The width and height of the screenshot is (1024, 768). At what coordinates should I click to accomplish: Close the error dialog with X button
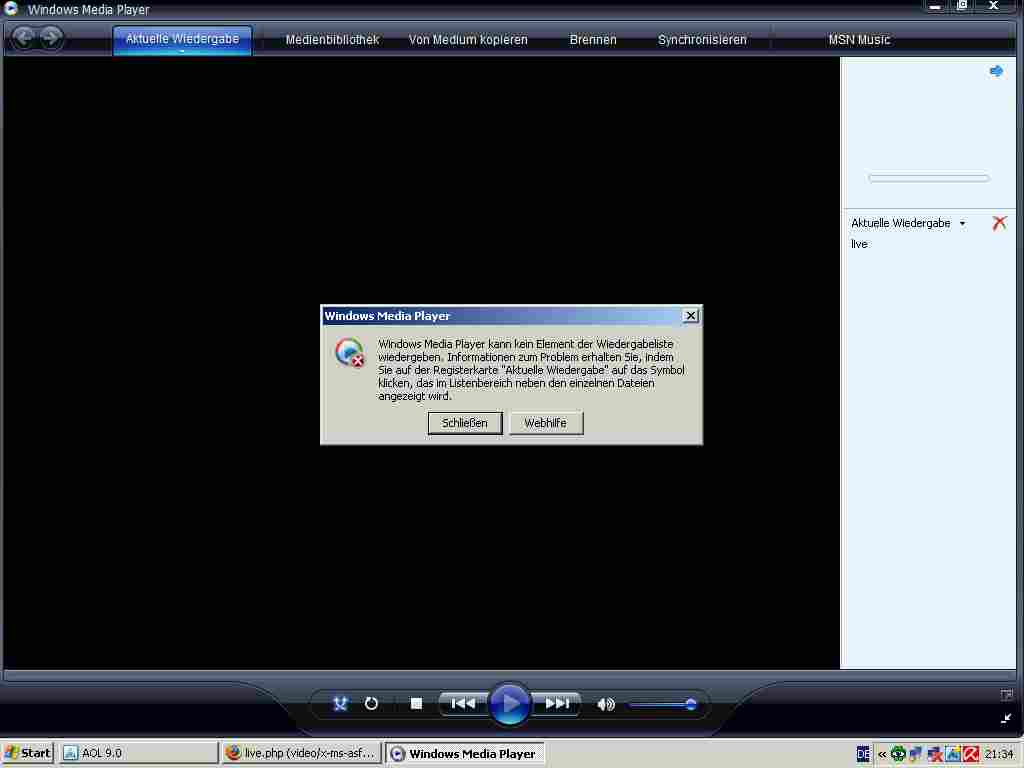(x=690, y=315)
